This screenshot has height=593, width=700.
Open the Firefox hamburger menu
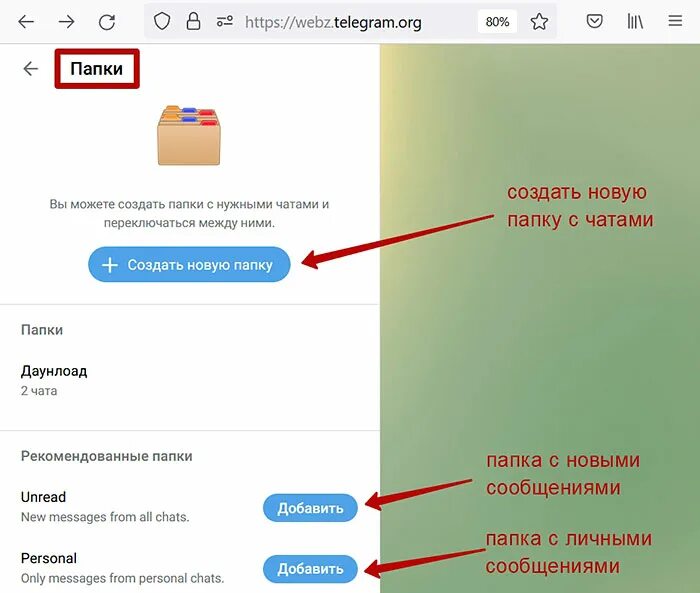[x=675, y=21]
